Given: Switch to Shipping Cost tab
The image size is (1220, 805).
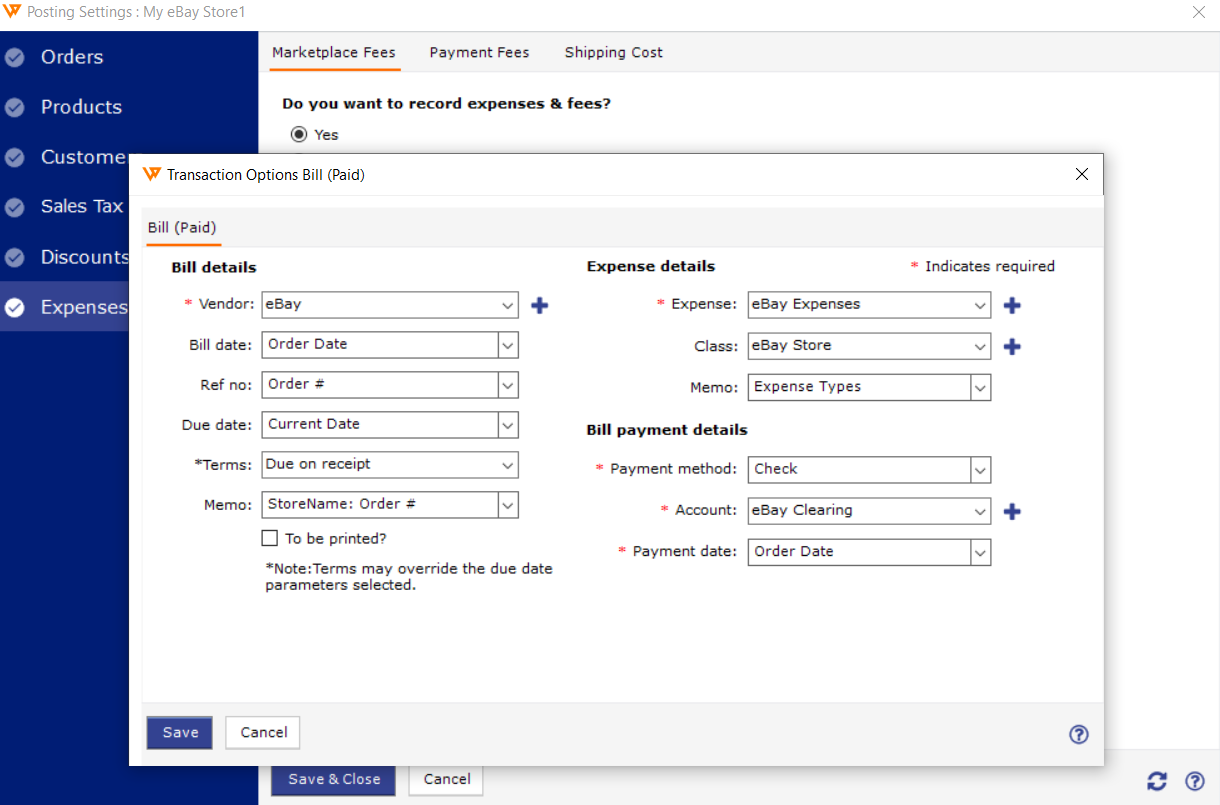Looking at the screenshot, I should 614,53.
